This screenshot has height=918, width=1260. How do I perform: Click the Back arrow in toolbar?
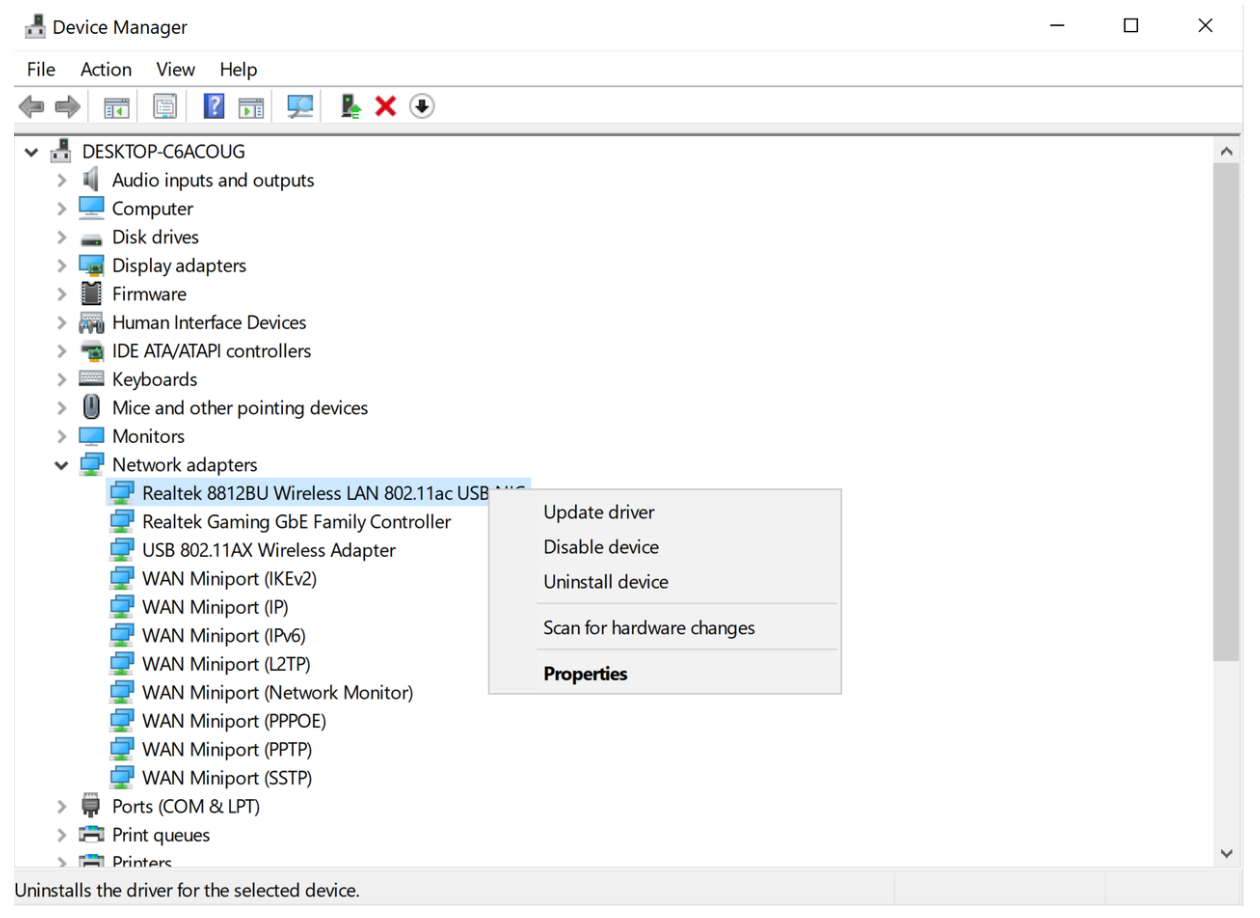point(32,106)
